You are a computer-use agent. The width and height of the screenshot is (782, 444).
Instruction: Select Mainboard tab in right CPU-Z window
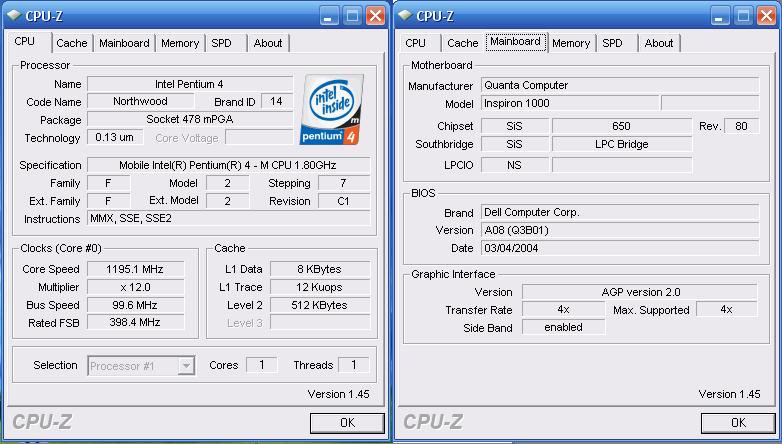pos(515,41)
